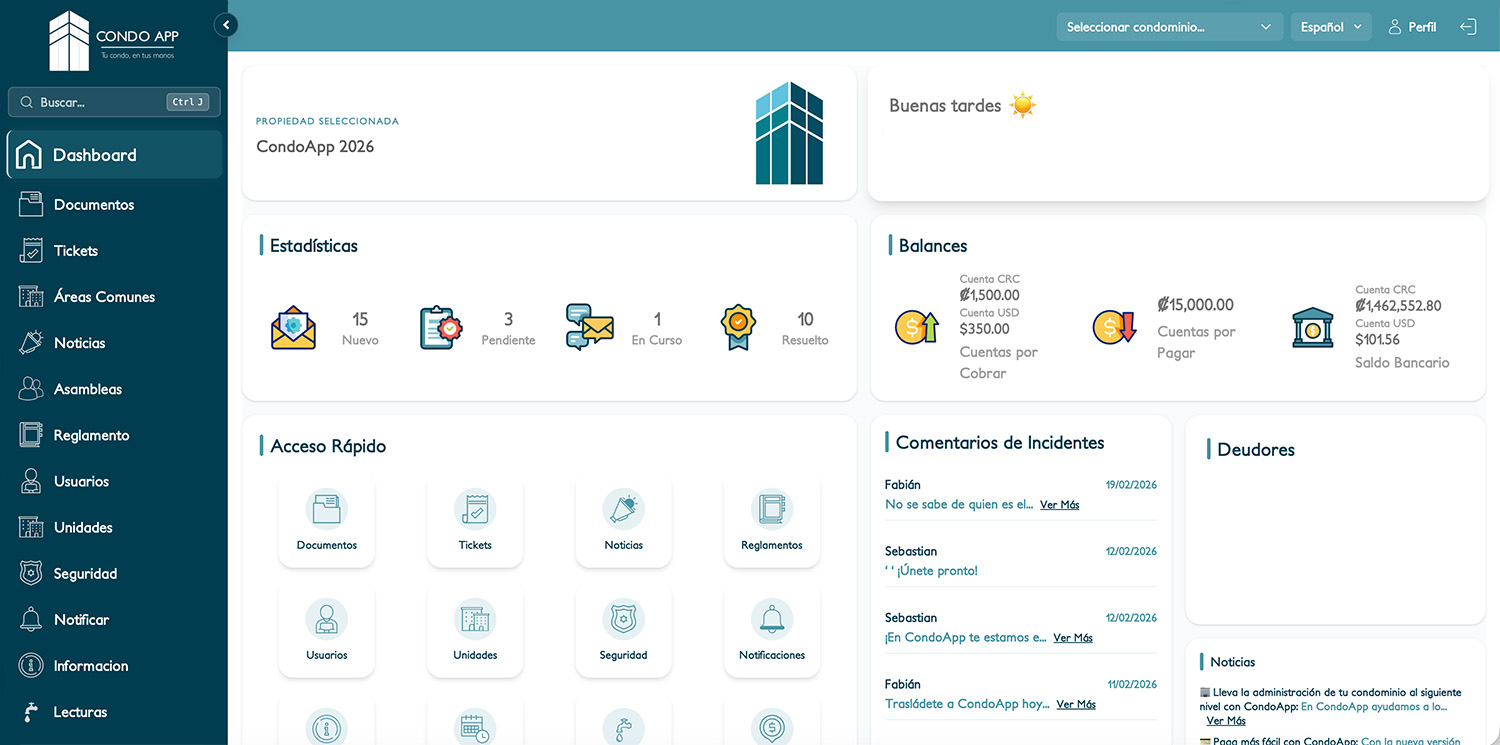Open Dashboard from sidebar
The height and width of the screenshot is (745, 1500).
(114, 155)
